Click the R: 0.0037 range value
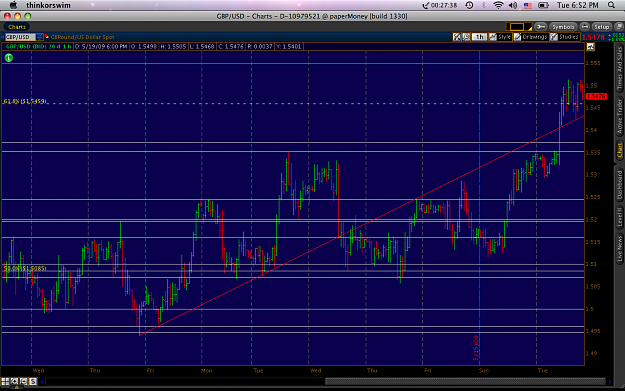This screenshot has width=625, height=391. click(x=259, y=47)
